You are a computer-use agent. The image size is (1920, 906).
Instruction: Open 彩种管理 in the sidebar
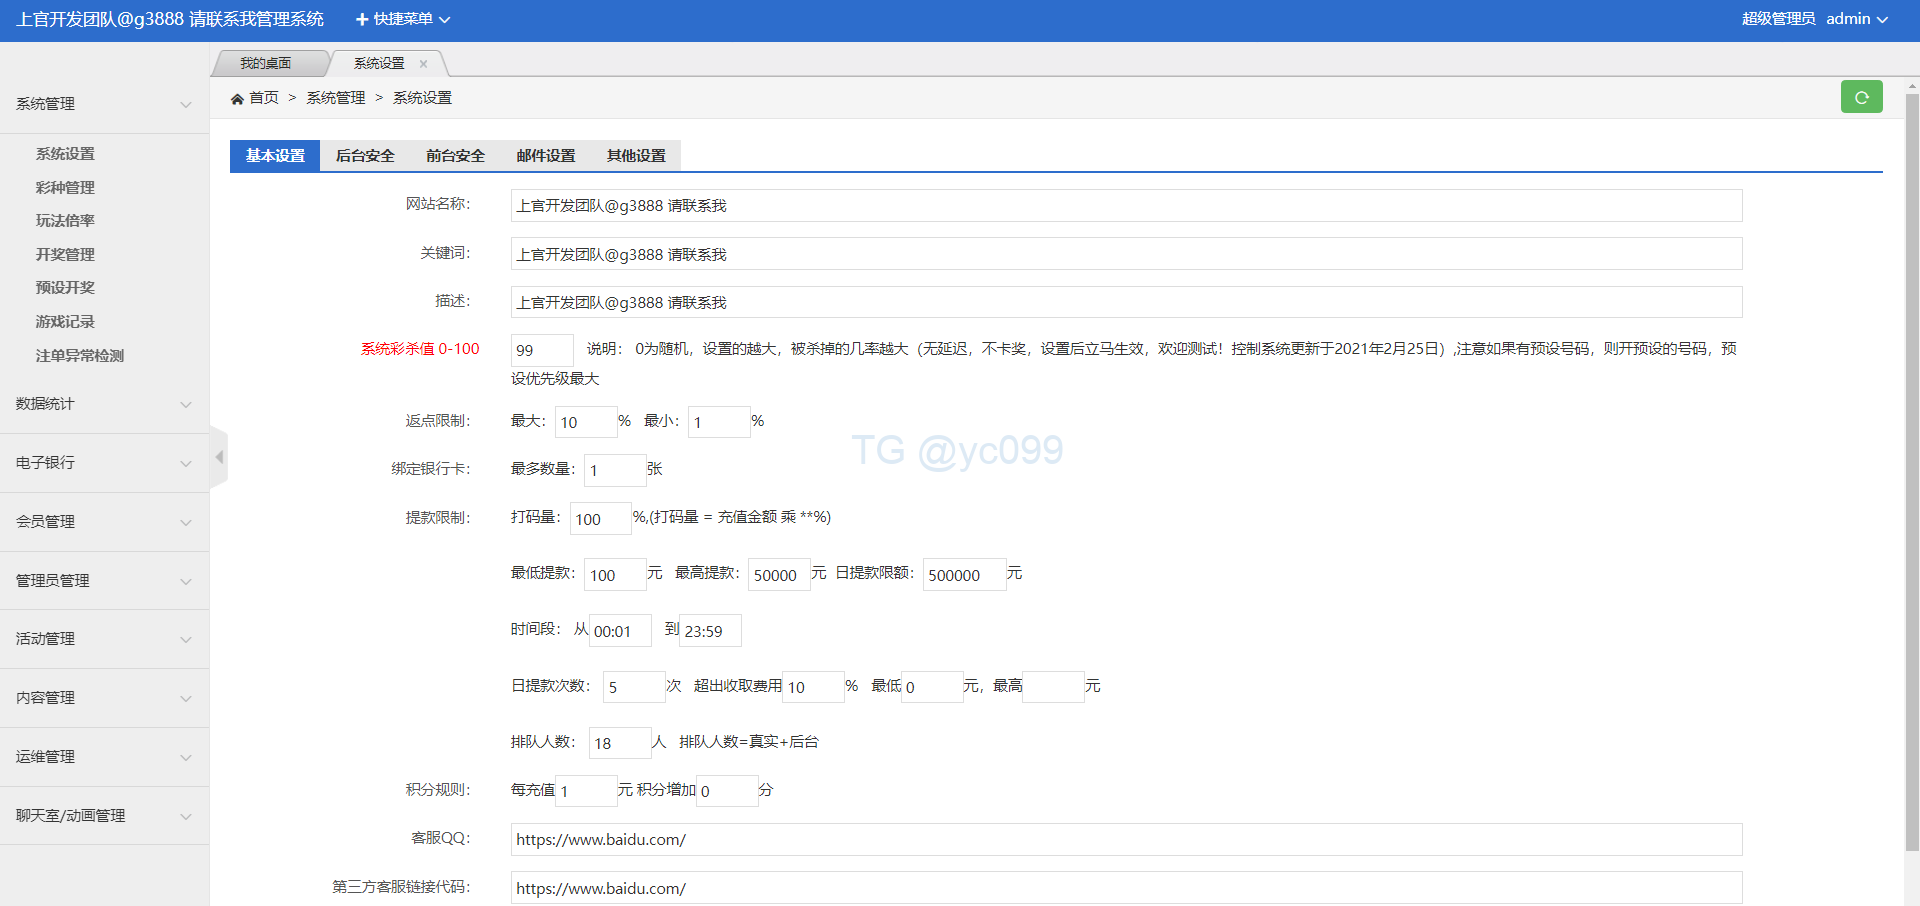tap(65, 188)
